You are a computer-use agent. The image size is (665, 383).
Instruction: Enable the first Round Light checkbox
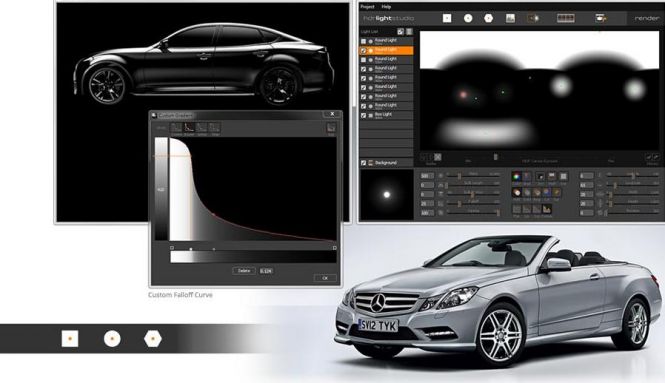pyautogui.click(x=363, y=41)
